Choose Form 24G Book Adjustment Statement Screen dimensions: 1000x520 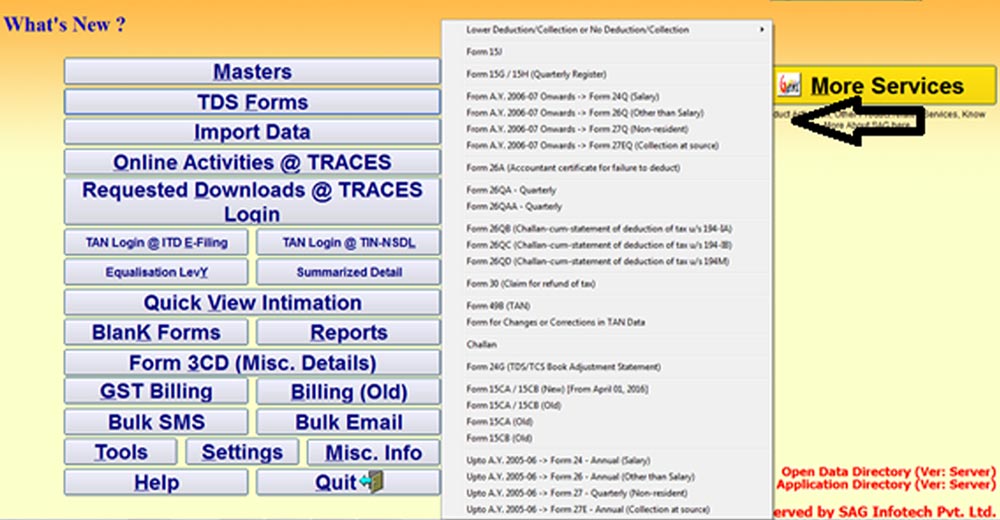click(x=563, y=367)
